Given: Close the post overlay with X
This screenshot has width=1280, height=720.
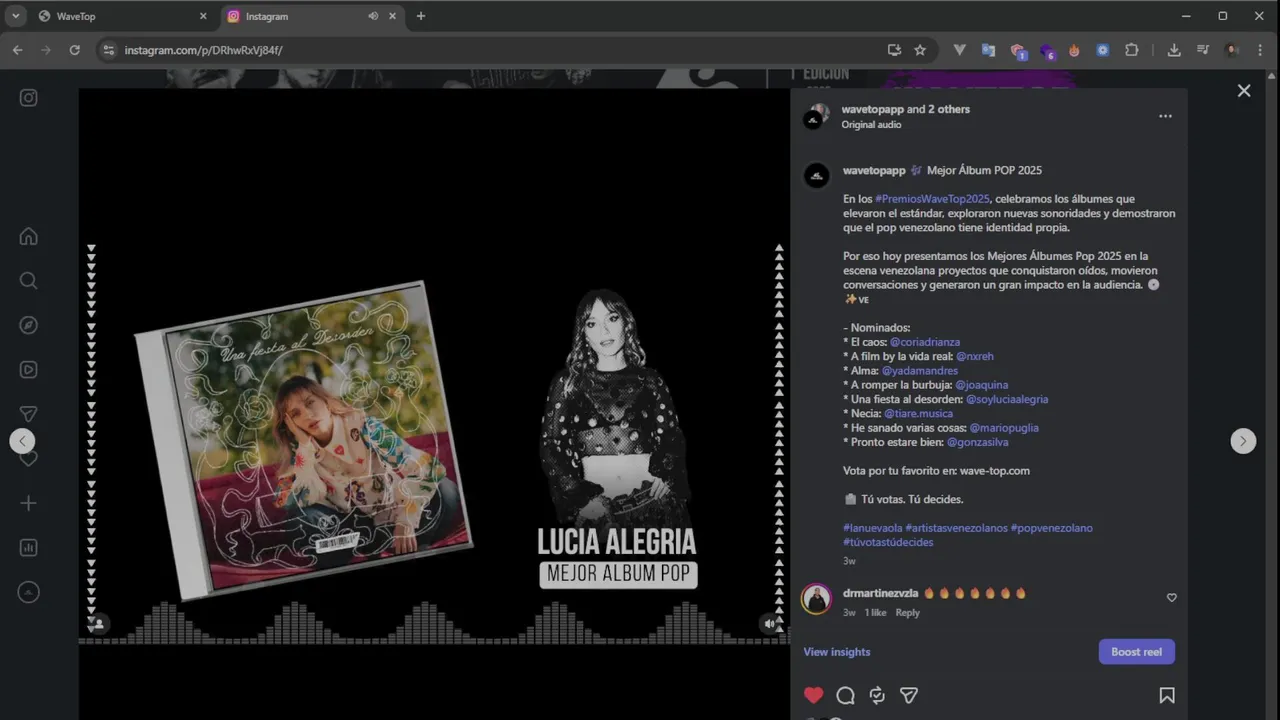Looking at the screenshot, I should pos(1244,91).
